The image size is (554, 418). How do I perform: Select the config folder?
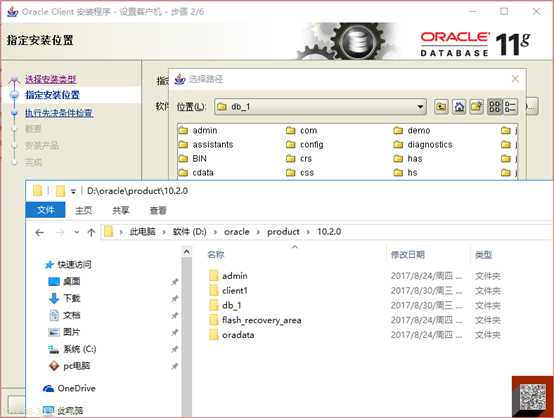[305, 145]
